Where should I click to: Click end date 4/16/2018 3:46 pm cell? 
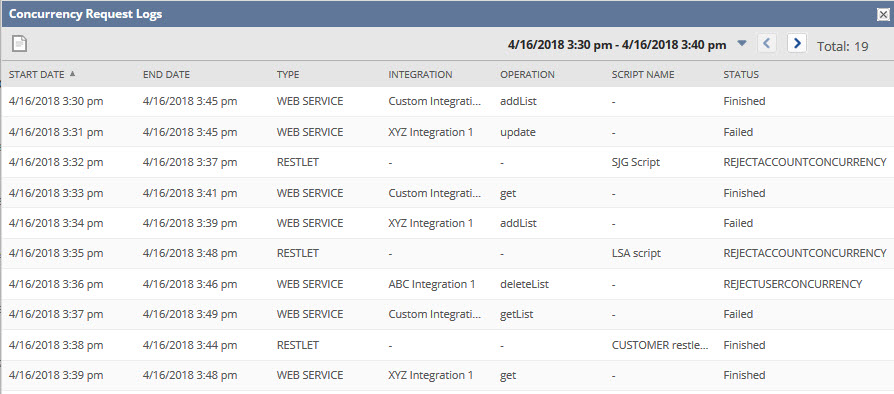(x=190, y=284)
